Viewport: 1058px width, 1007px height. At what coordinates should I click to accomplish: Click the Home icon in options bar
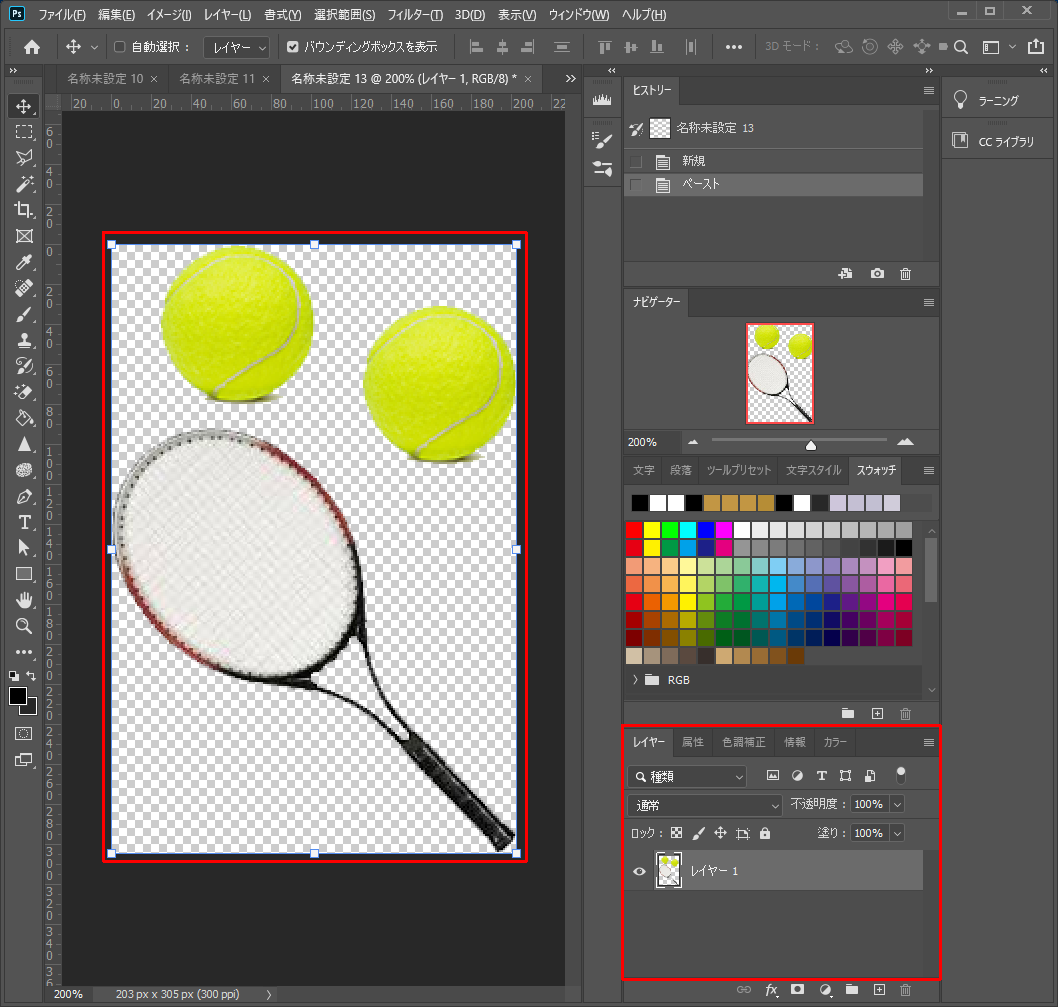[x=32, y=47]
